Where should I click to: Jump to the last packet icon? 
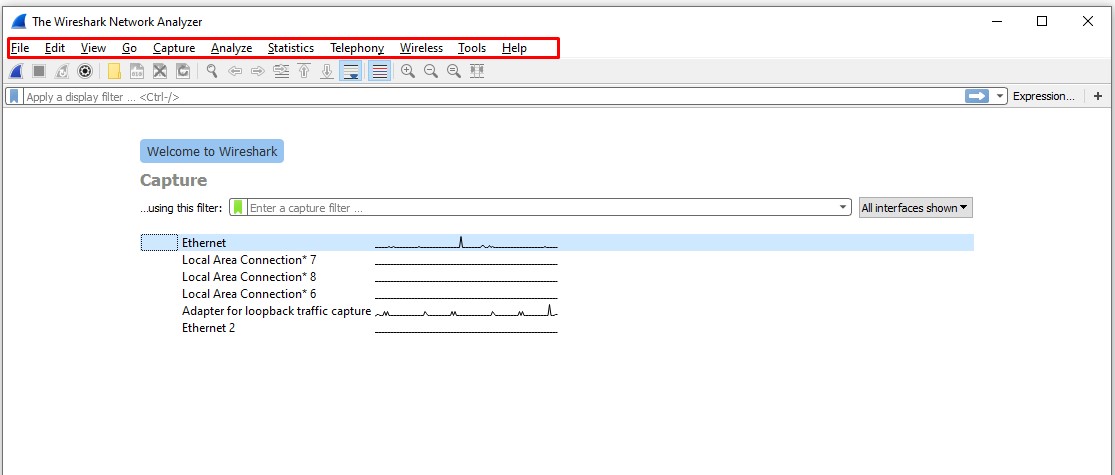pos(326,71)
